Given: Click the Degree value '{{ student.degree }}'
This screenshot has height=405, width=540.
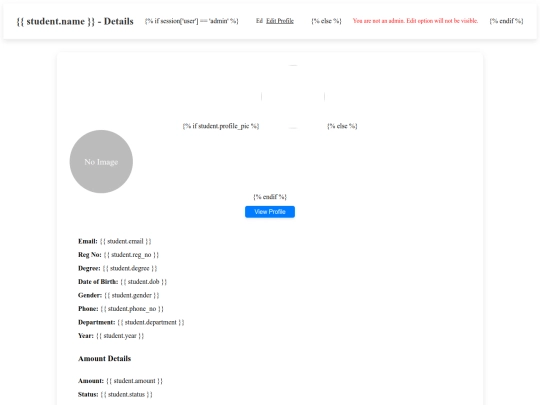Looking at the screenshot, I should (130, 268).
